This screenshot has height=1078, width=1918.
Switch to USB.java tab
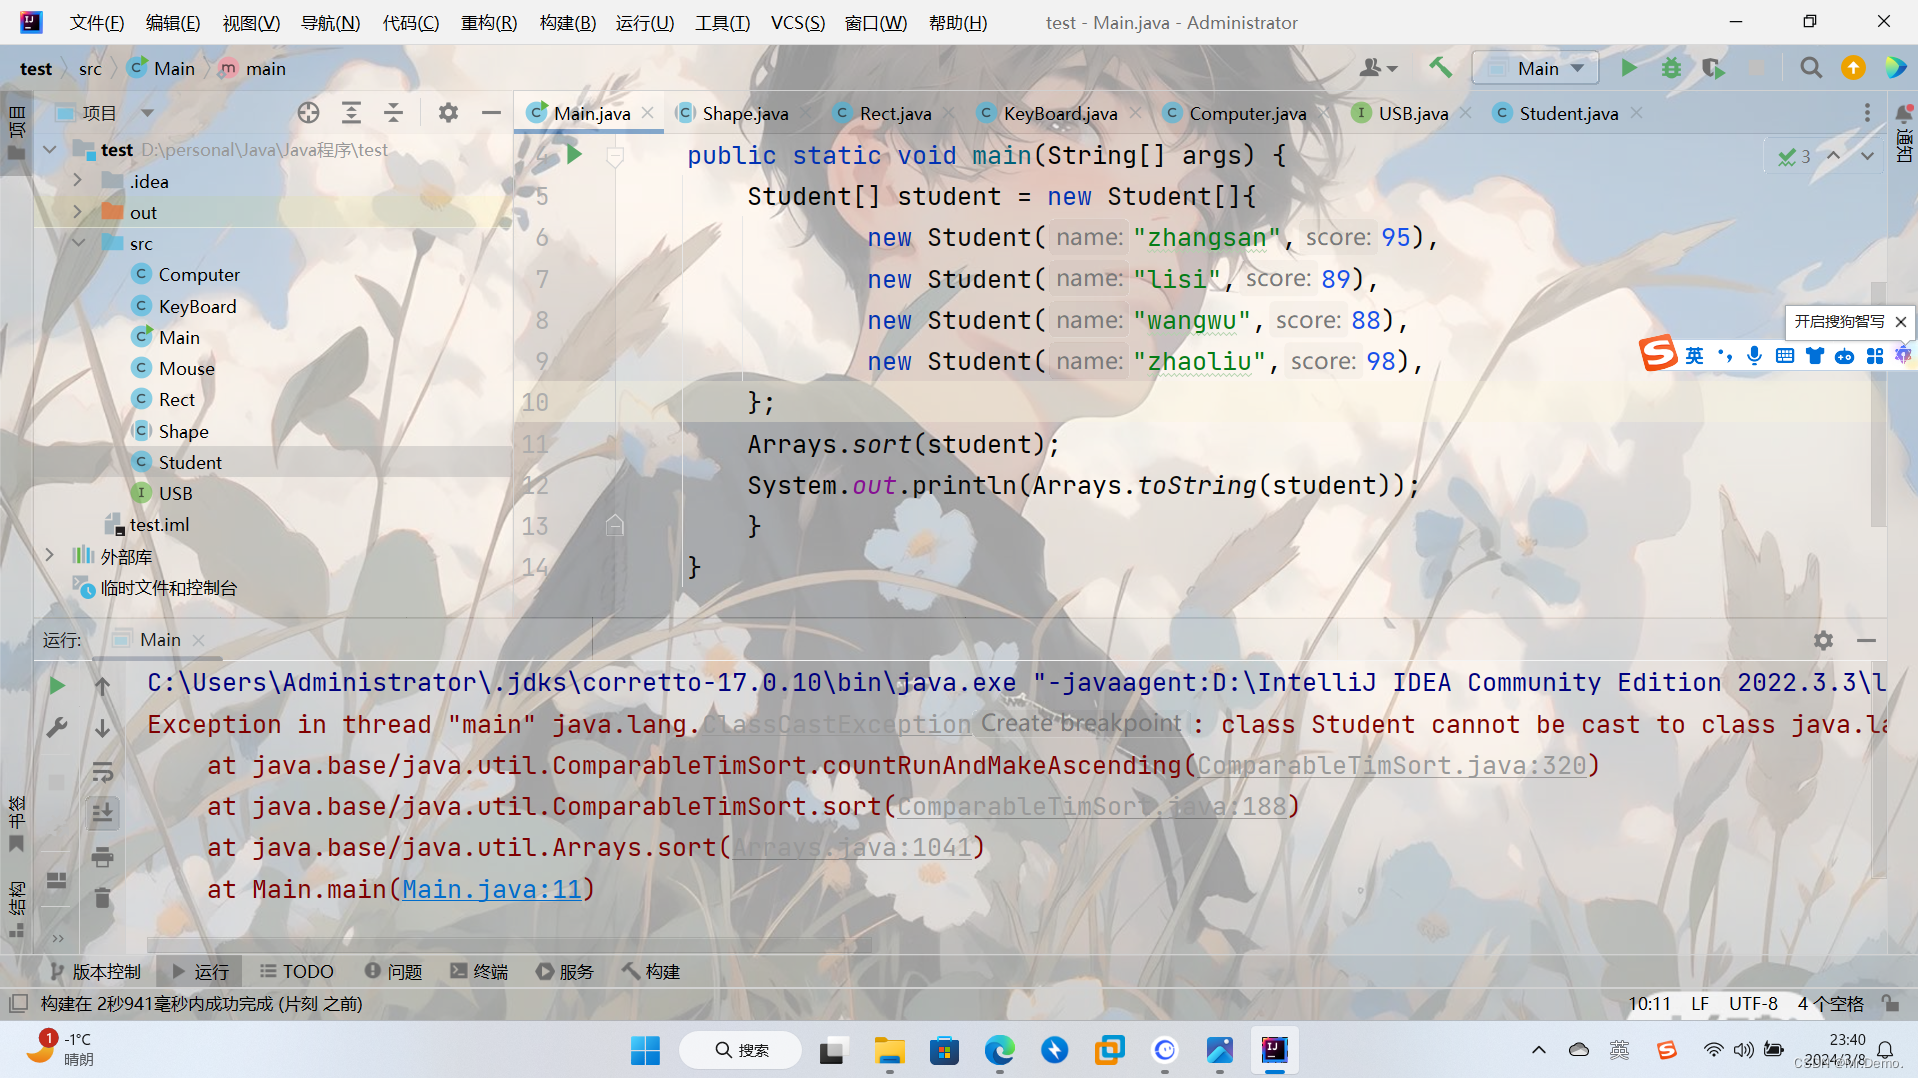point(1412,113)
